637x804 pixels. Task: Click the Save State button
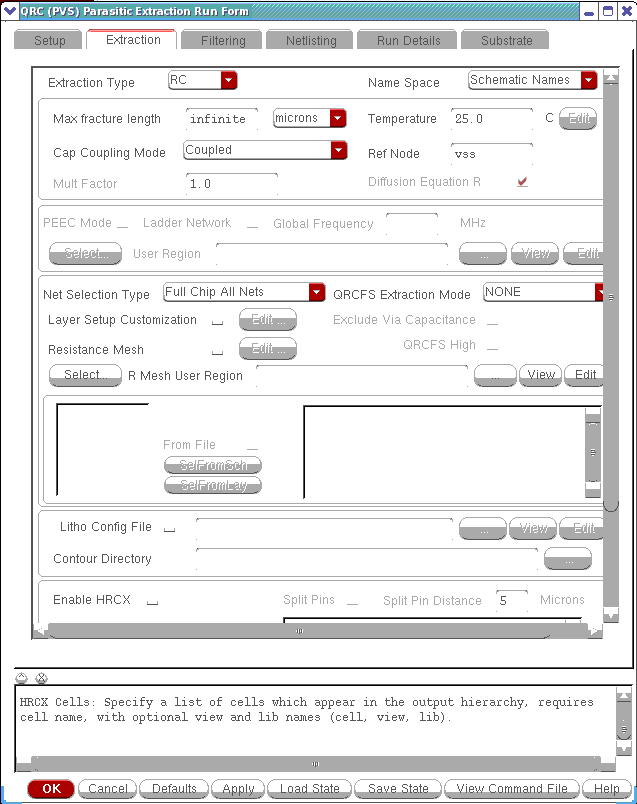(398, 789)
